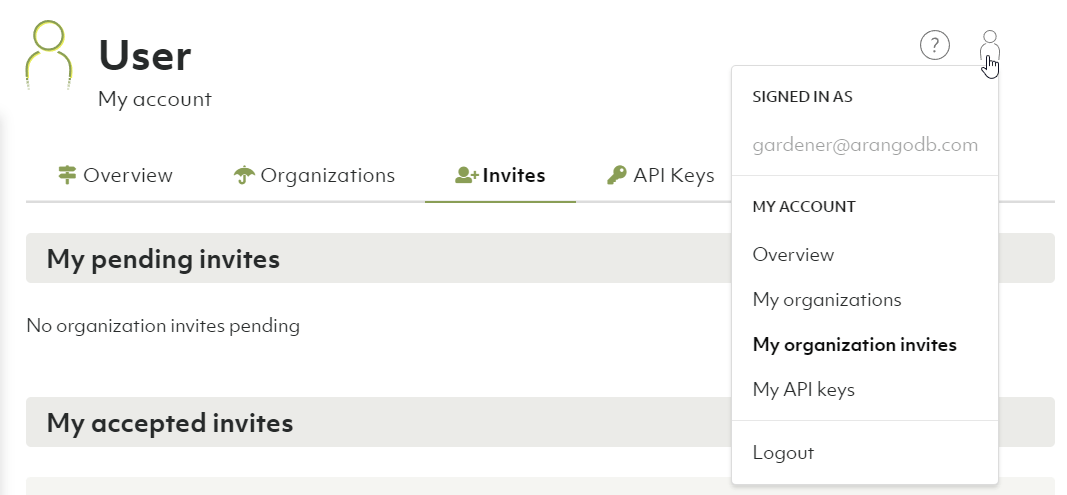Click the No organization invites pending message

[x=163, y=325]
